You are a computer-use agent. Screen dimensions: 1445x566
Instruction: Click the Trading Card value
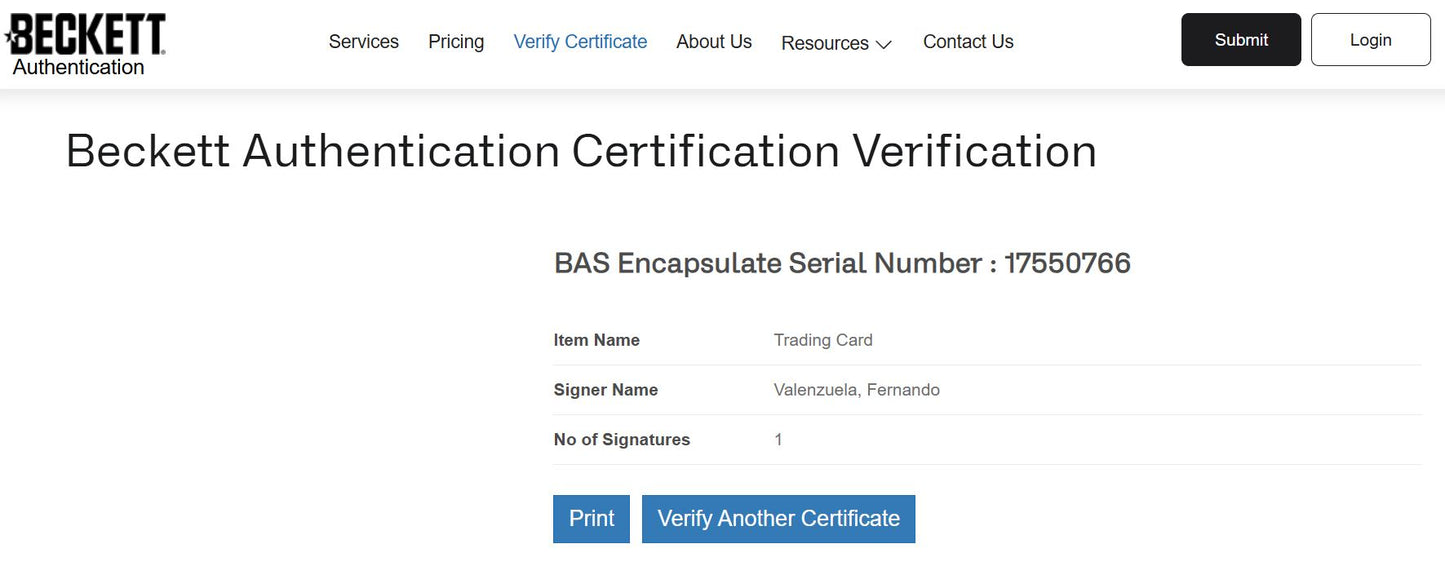(x=823, y=340)
